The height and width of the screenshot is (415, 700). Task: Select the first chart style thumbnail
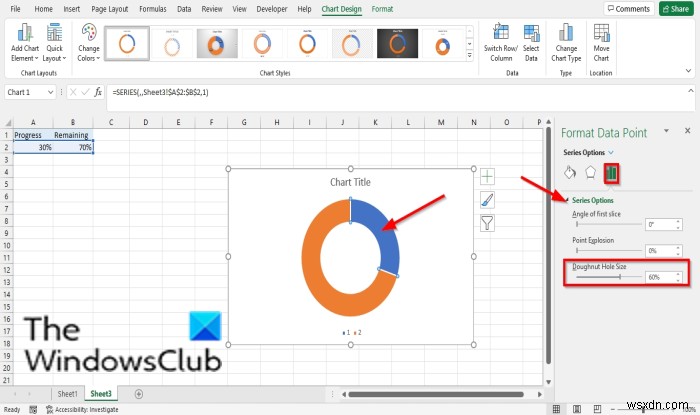pos(127,43)
